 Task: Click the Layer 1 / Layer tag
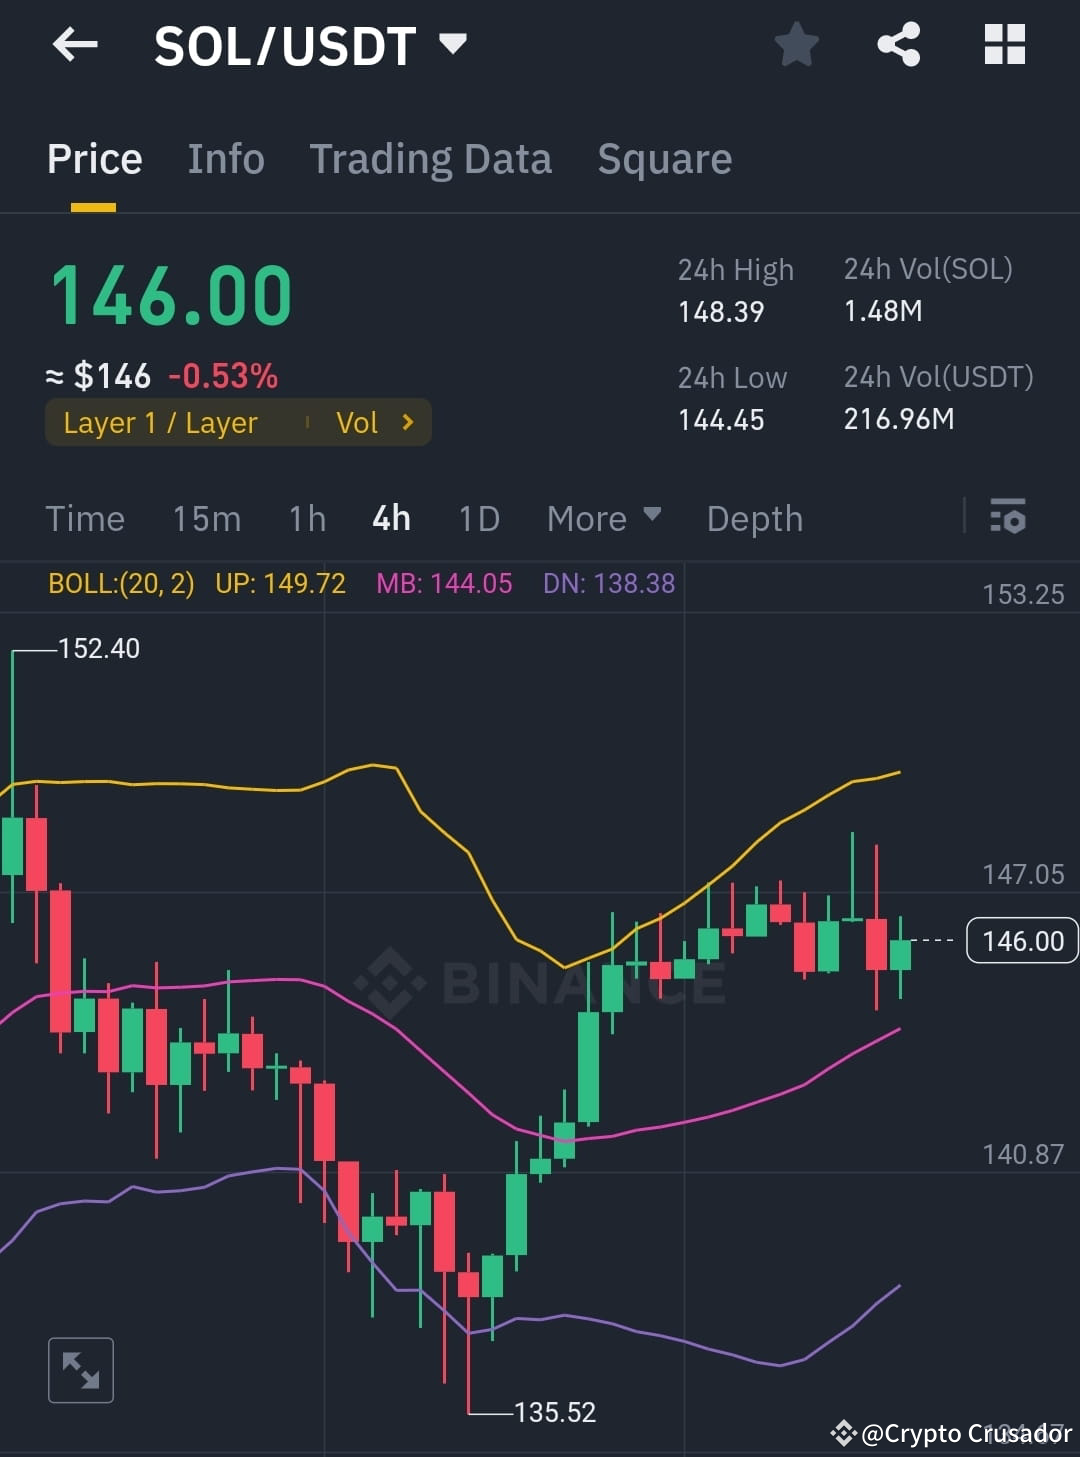click(x=161, y=422)
